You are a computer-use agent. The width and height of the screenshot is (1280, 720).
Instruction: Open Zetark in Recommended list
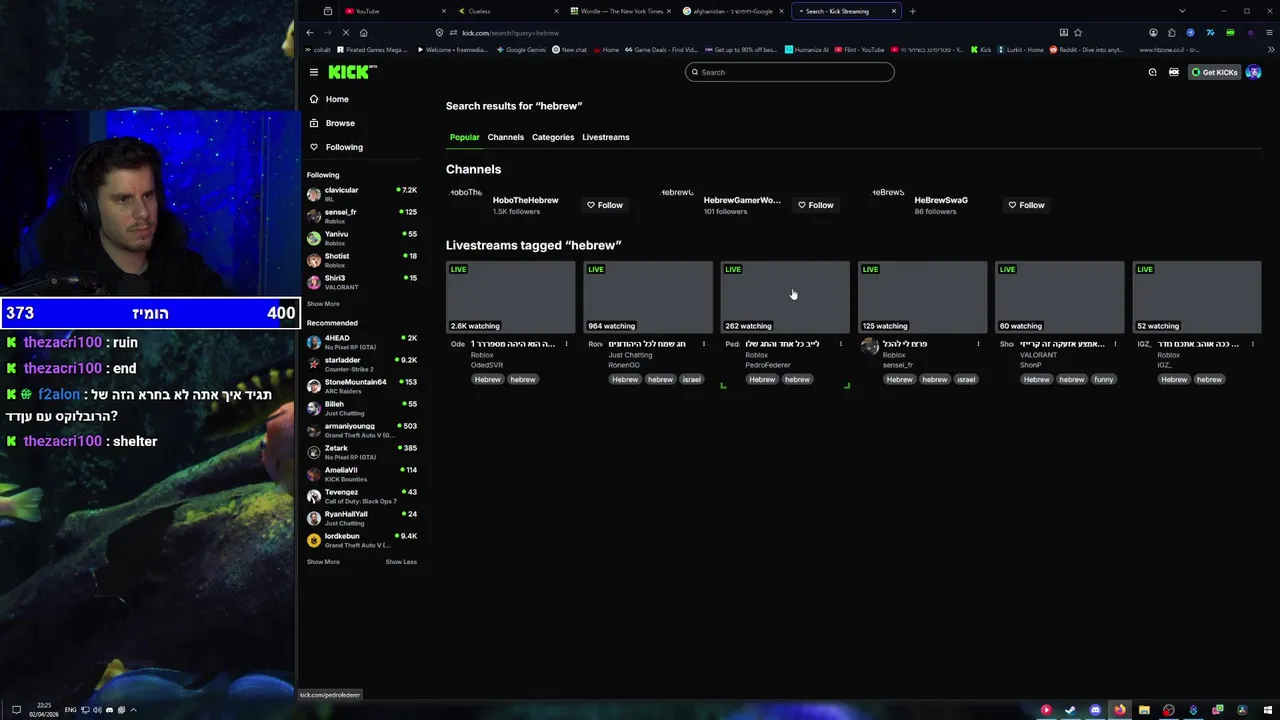click(x=362, y=452)
